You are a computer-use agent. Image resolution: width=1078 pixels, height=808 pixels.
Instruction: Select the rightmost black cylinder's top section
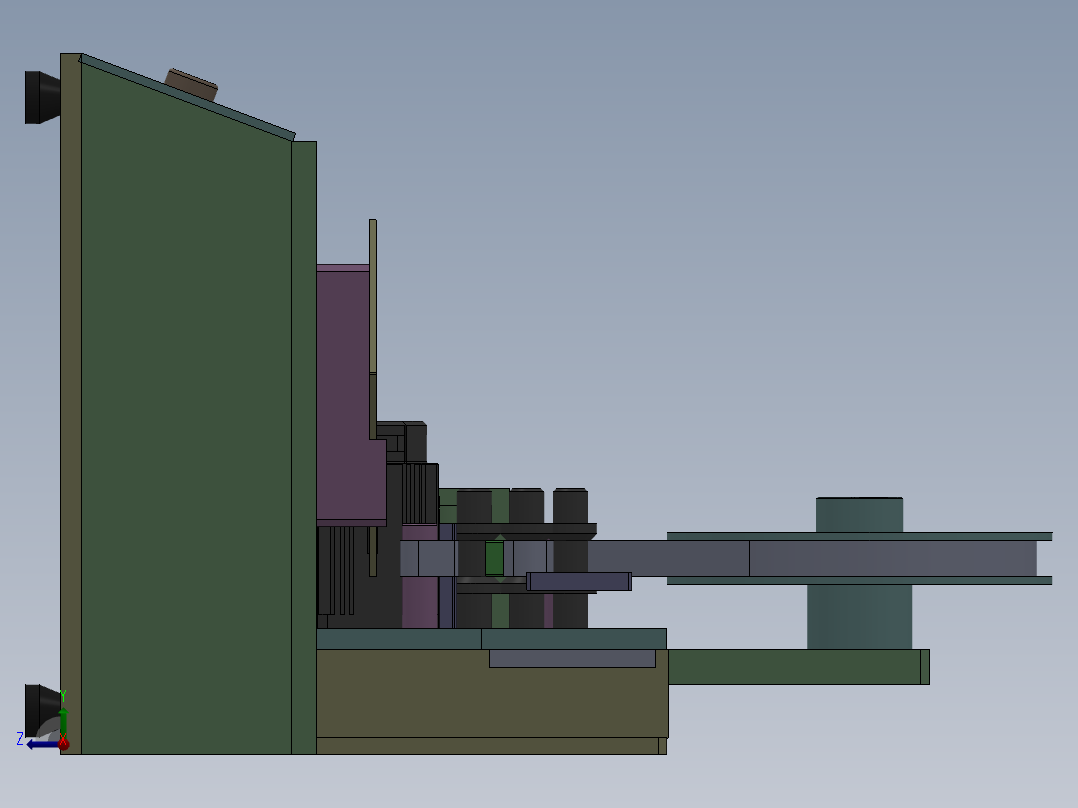(x=571, y=506)
